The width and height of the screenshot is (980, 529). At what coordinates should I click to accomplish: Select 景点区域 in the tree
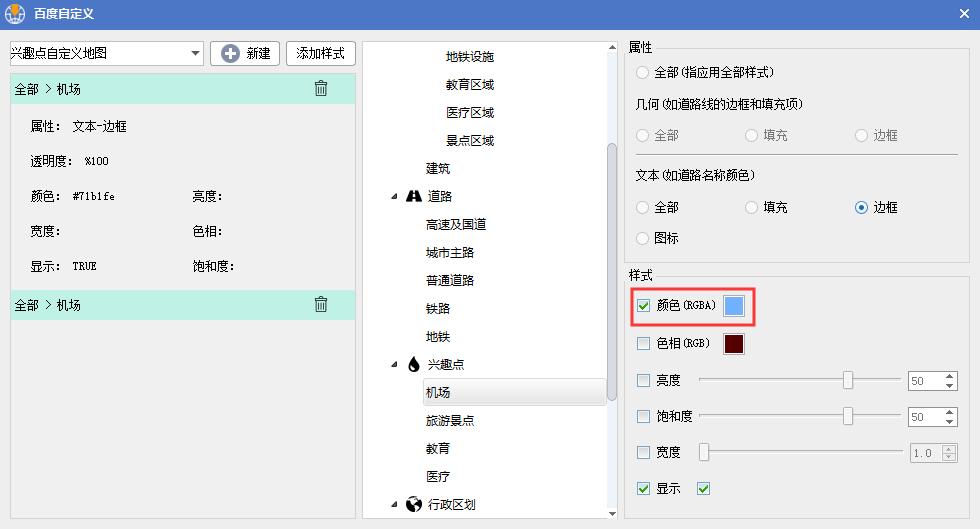click(x=469, y=141)
